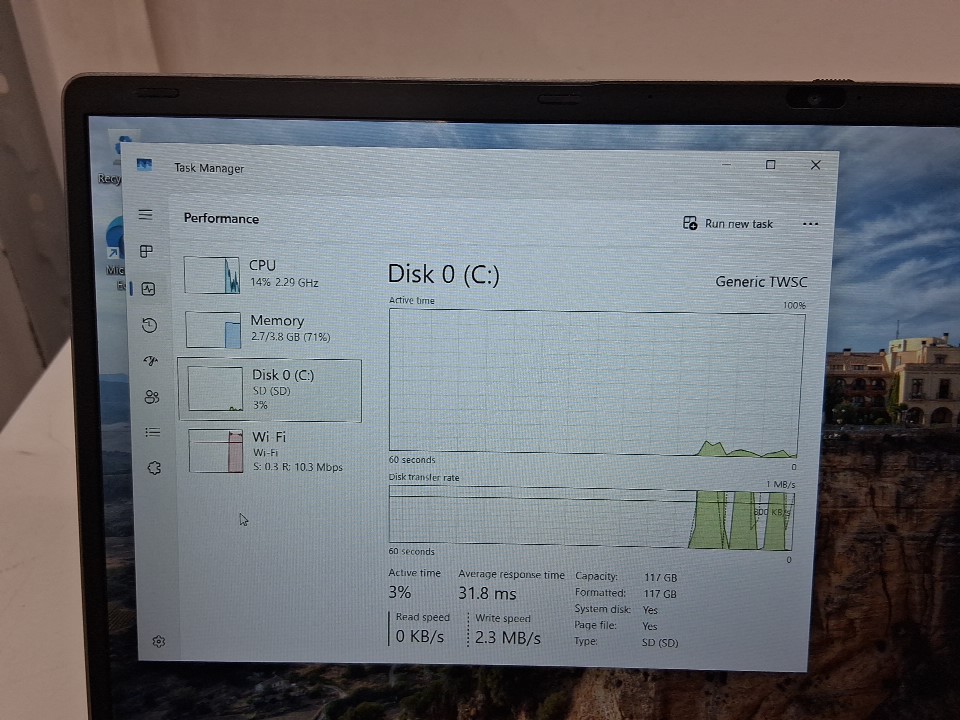This screenshot has height=720, width=960.
Task: Close the Task Manager window
Action: click(x=815, y=165)
